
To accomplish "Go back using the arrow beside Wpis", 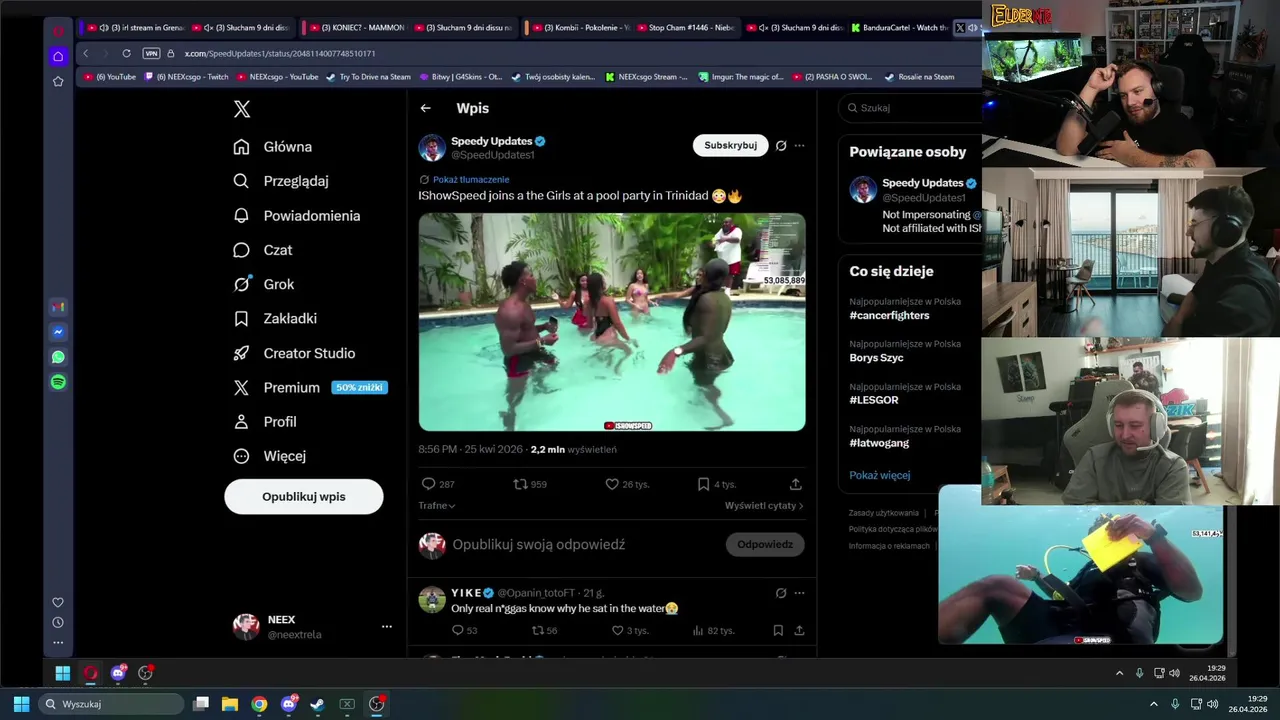I will (x=426, y=108).
